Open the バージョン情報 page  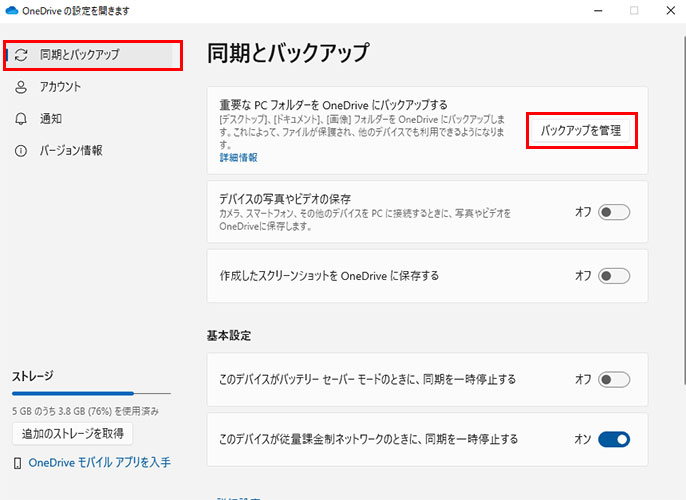[71, 151]
